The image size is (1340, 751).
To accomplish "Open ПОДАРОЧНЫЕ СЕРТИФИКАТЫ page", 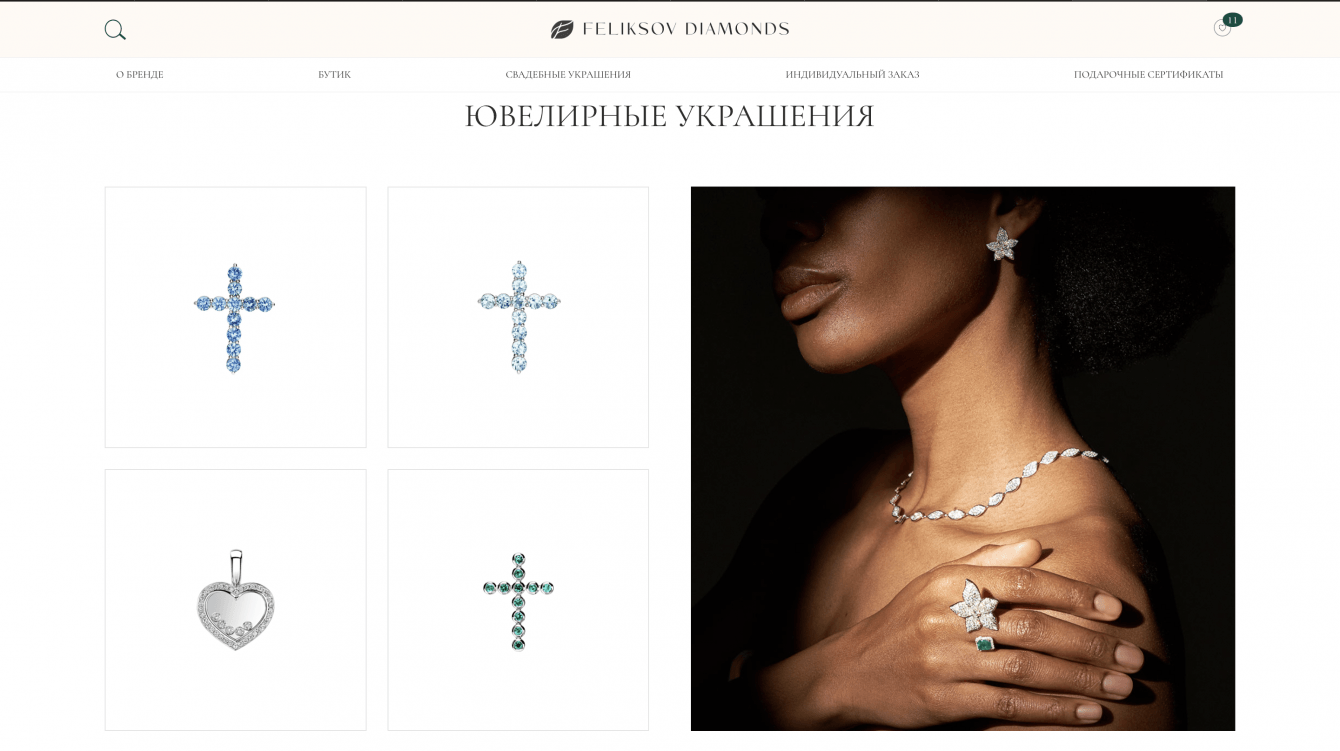I will coord(1148,75).
